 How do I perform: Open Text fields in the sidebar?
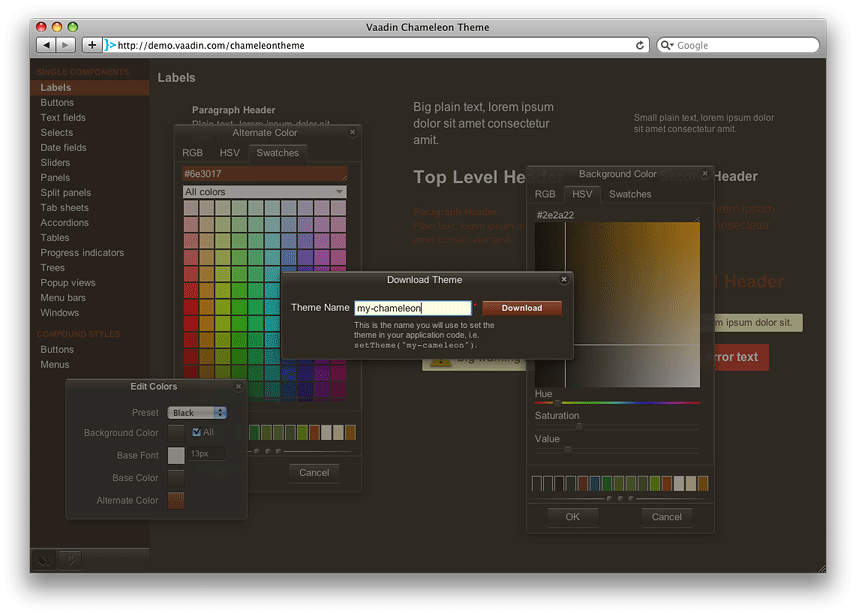click(x=63, y=117)
